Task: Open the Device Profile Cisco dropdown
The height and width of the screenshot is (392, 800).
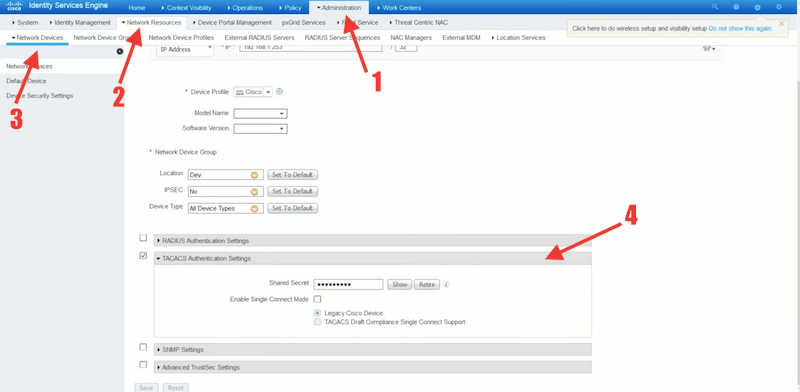Action: tap(253, 92)
